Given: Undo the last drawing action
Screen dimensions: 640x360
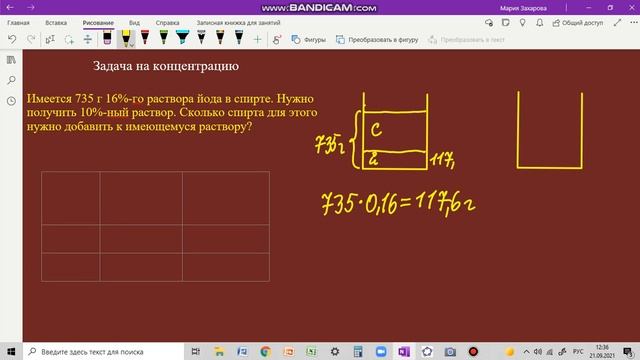Looking at the screenshot, I should click(x=12, y=39).
